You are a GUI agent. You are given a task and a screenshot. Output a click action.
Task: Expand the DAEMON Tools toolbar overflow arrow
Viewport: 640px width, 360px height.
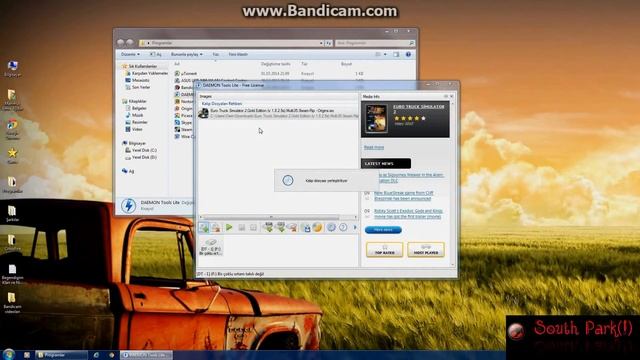(x=355, y=227)
